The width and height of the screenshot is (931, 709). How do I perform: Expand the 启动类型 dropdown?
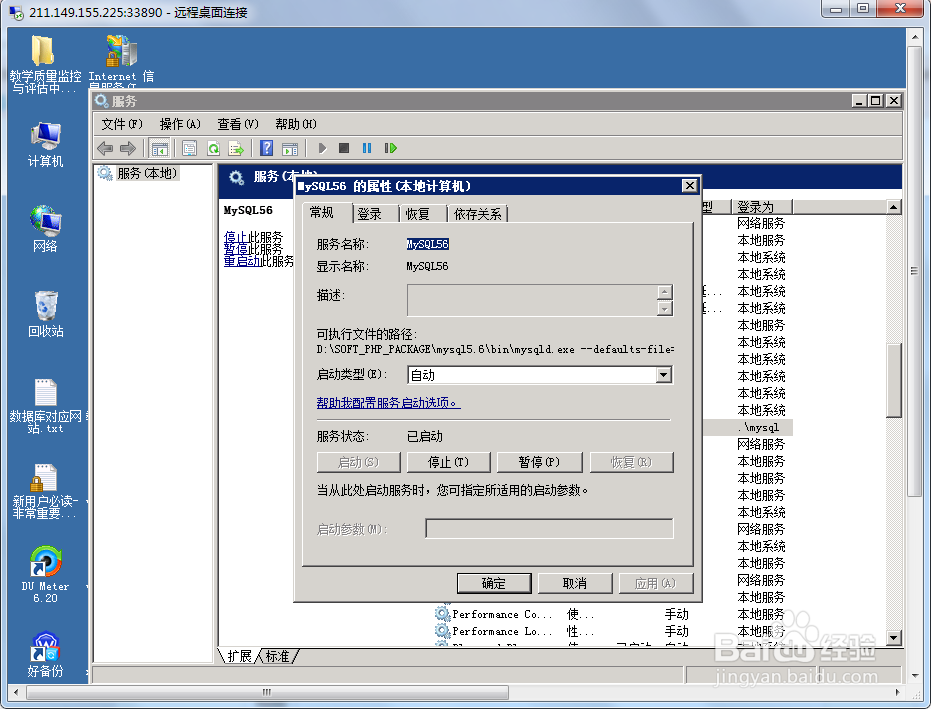click(x=664, y=375)
